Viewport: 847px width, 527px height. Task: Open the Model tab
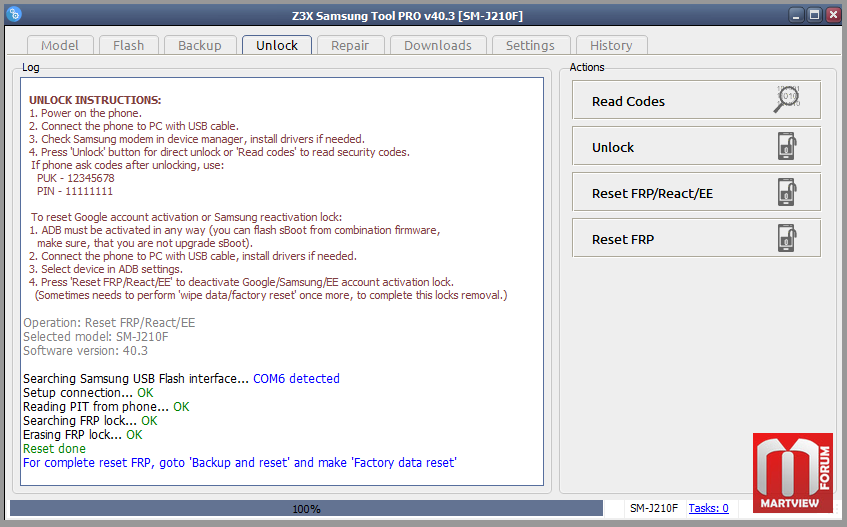click(x=60, y=45)
